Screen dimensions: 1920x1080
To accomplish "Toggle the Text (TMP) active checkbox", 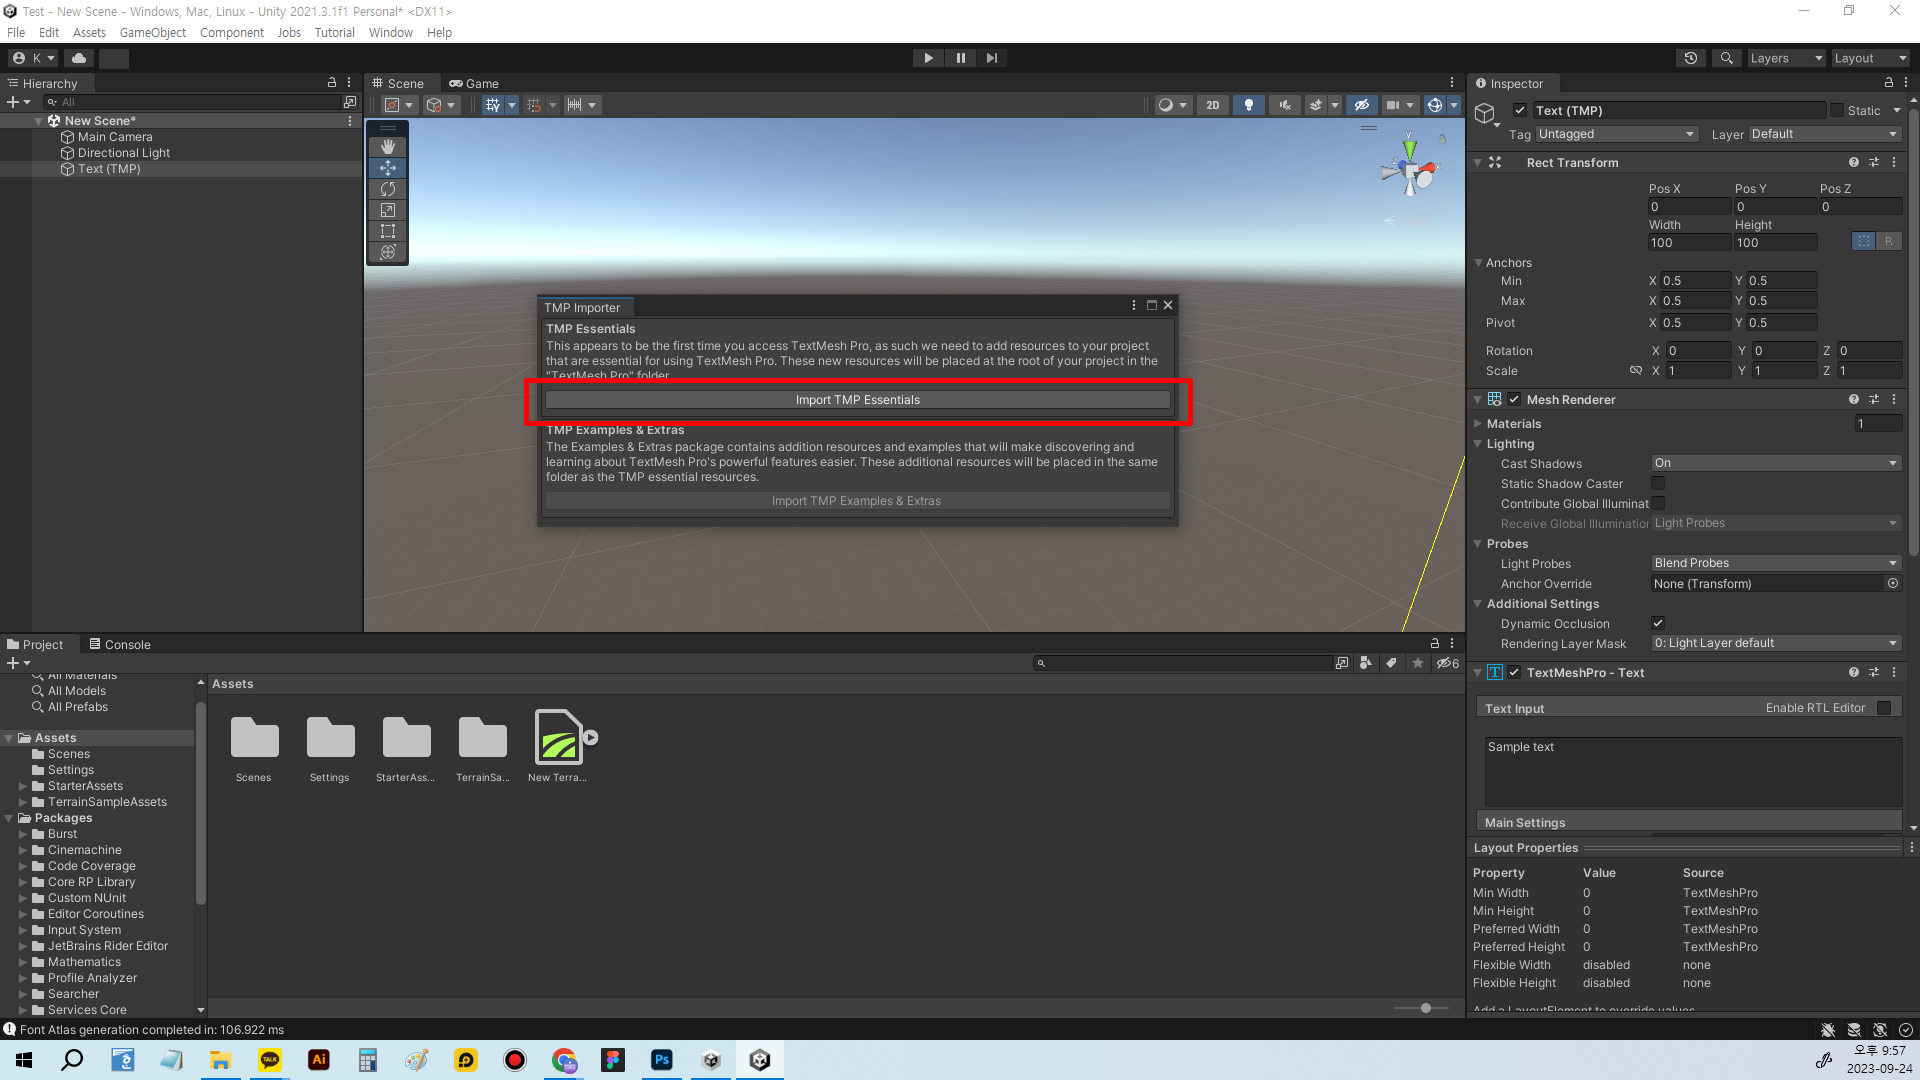I will coord(1520,110).
